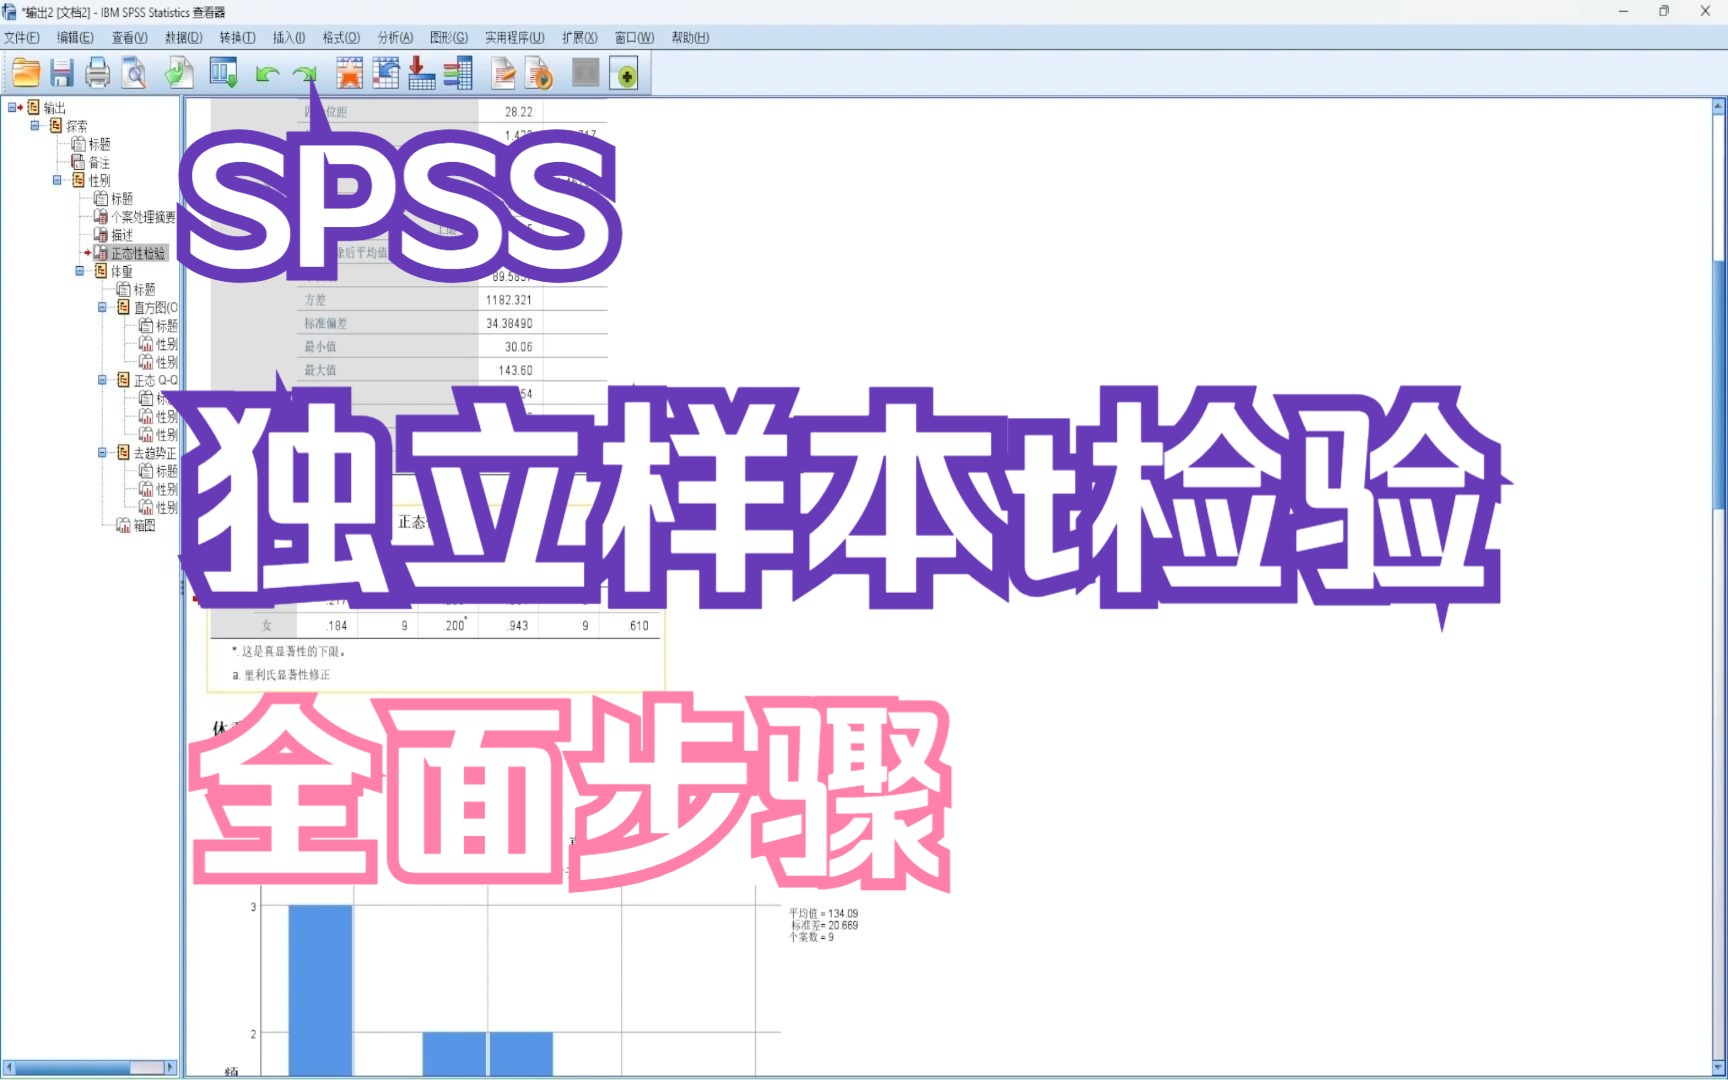Click the Open file folder icon
Image resolution: width=1728 pixels, height=1080 pixels.
tap(26, 73)
